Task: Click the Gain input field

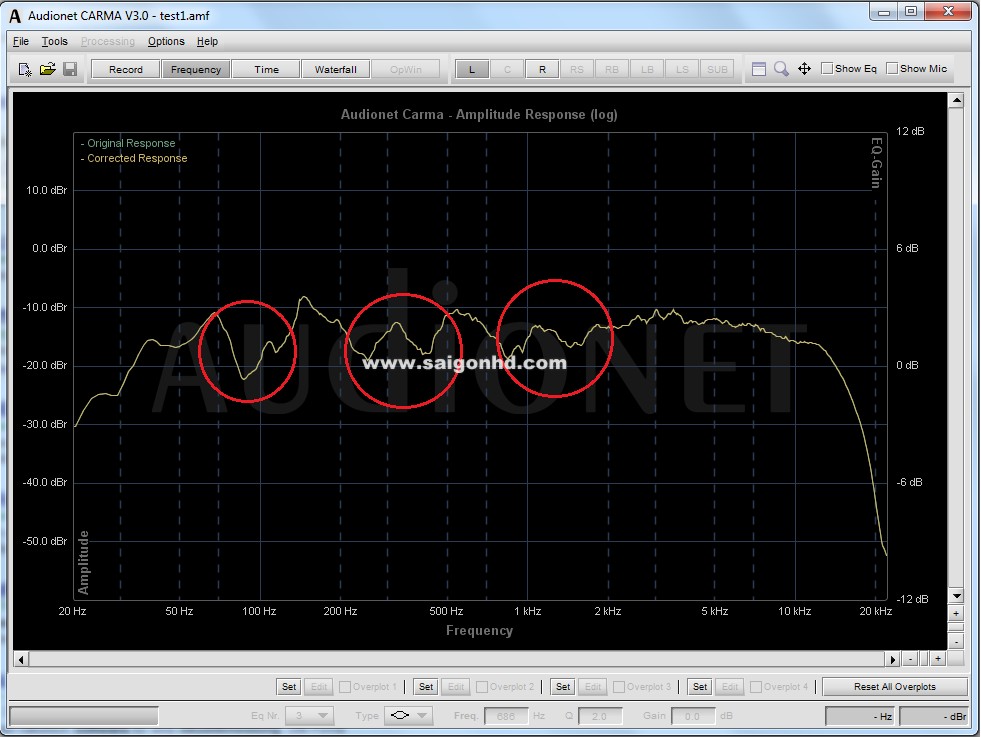Action: click(693, 716)
